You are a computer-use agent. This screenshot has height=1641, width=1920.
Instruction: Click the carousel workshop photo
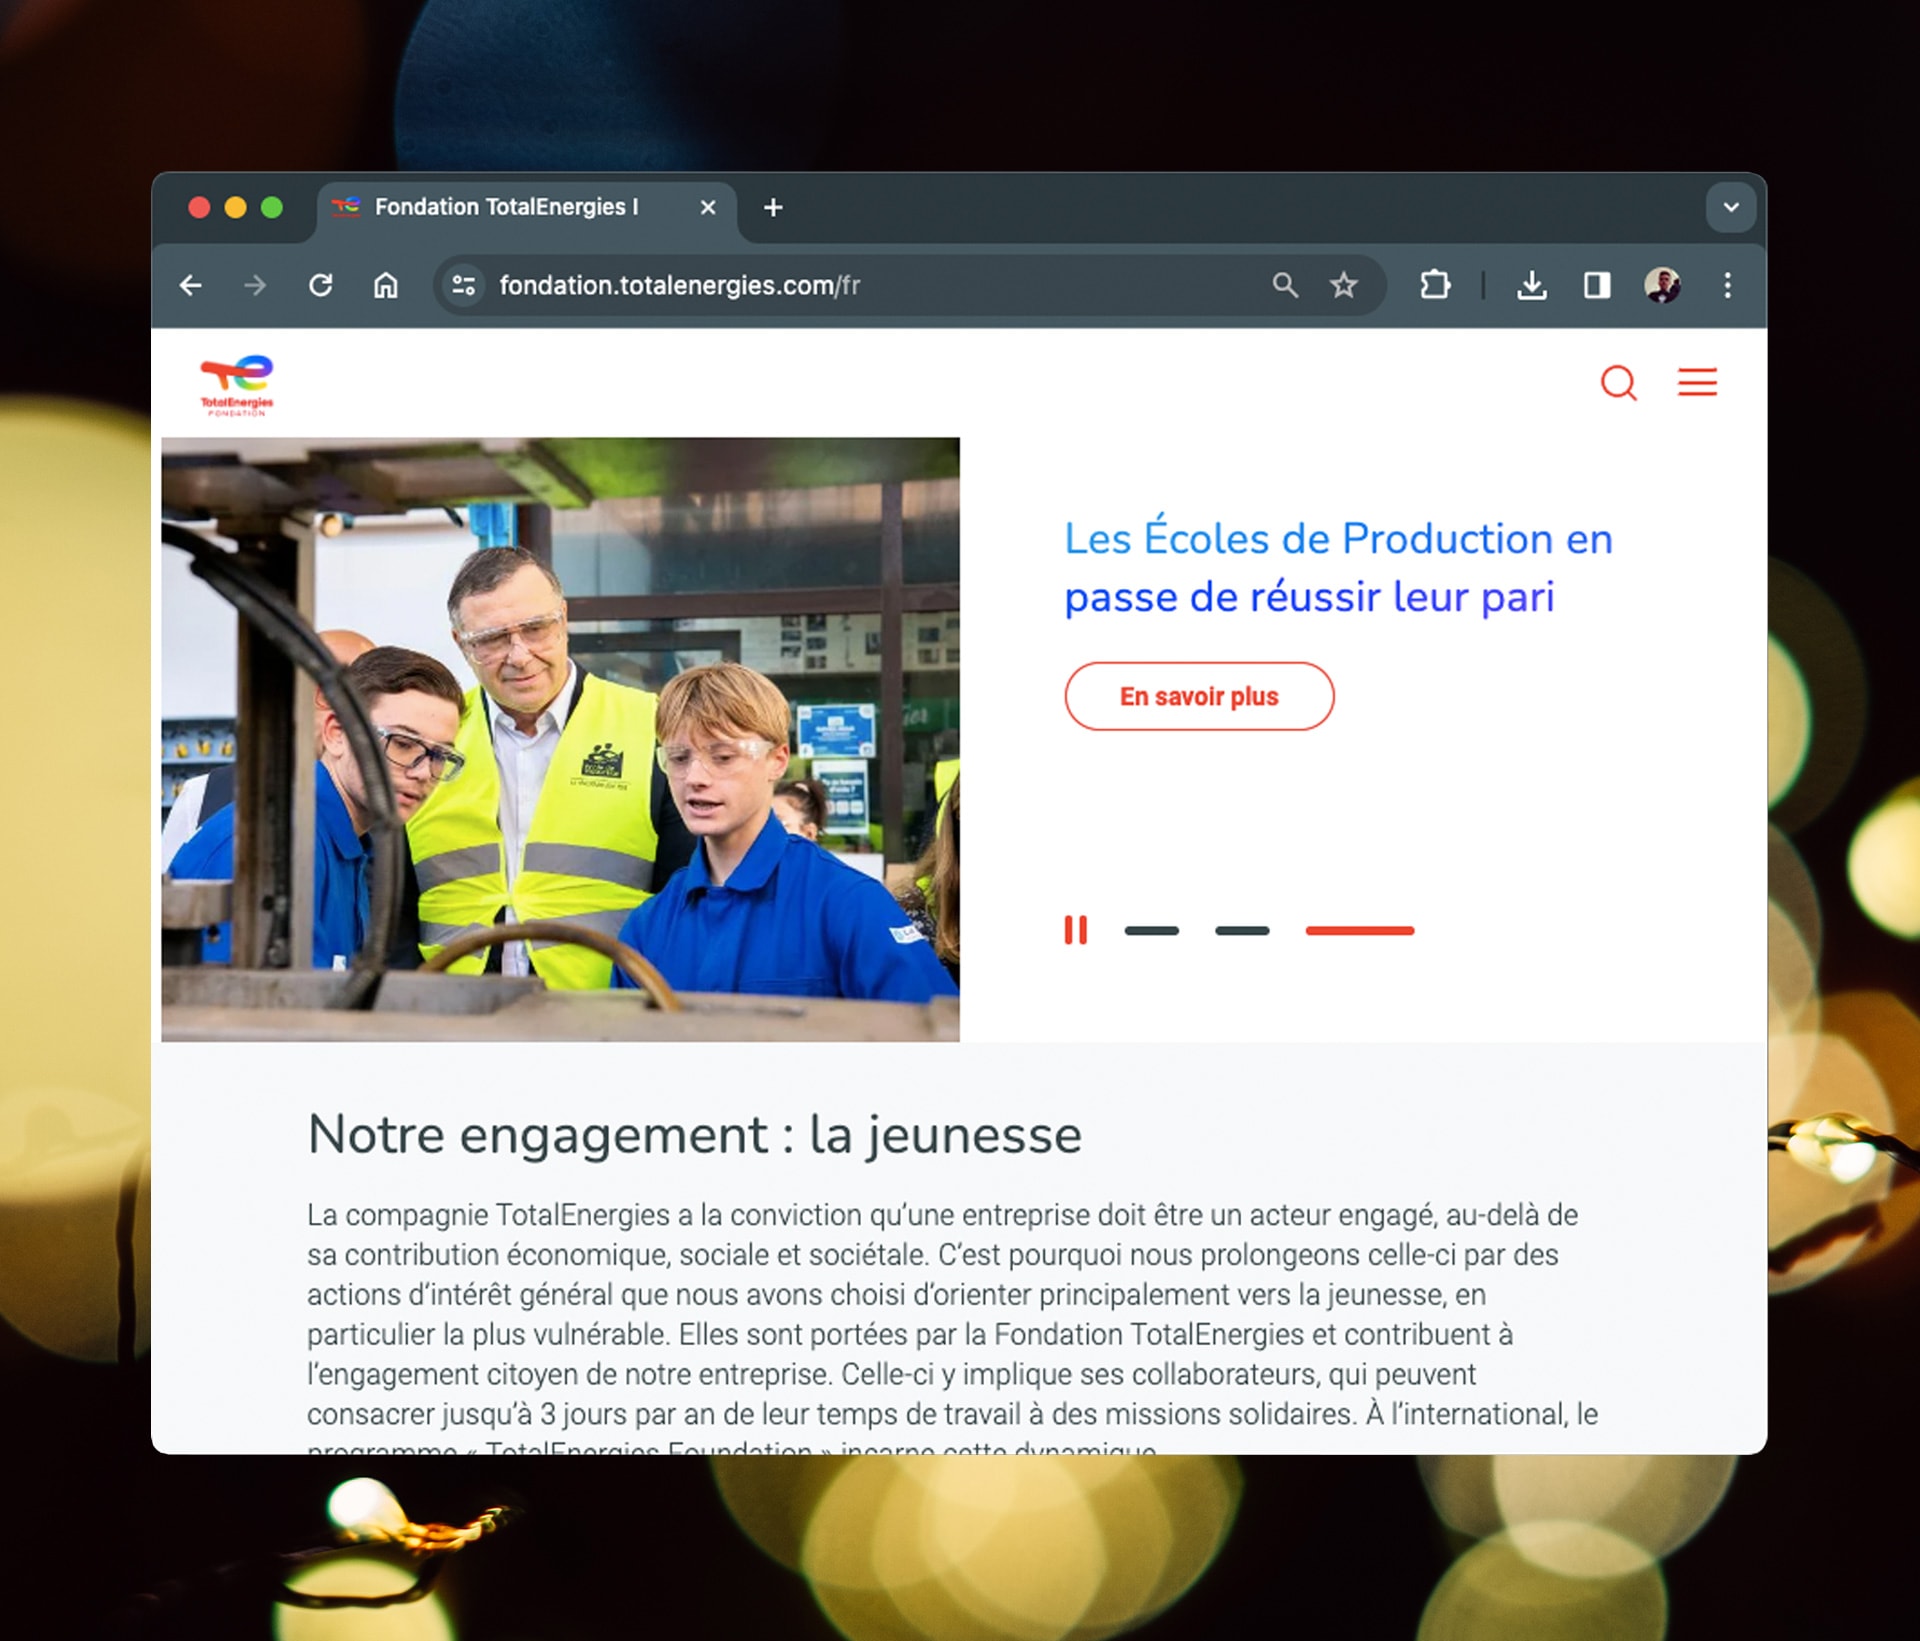[x=560, y=739]
